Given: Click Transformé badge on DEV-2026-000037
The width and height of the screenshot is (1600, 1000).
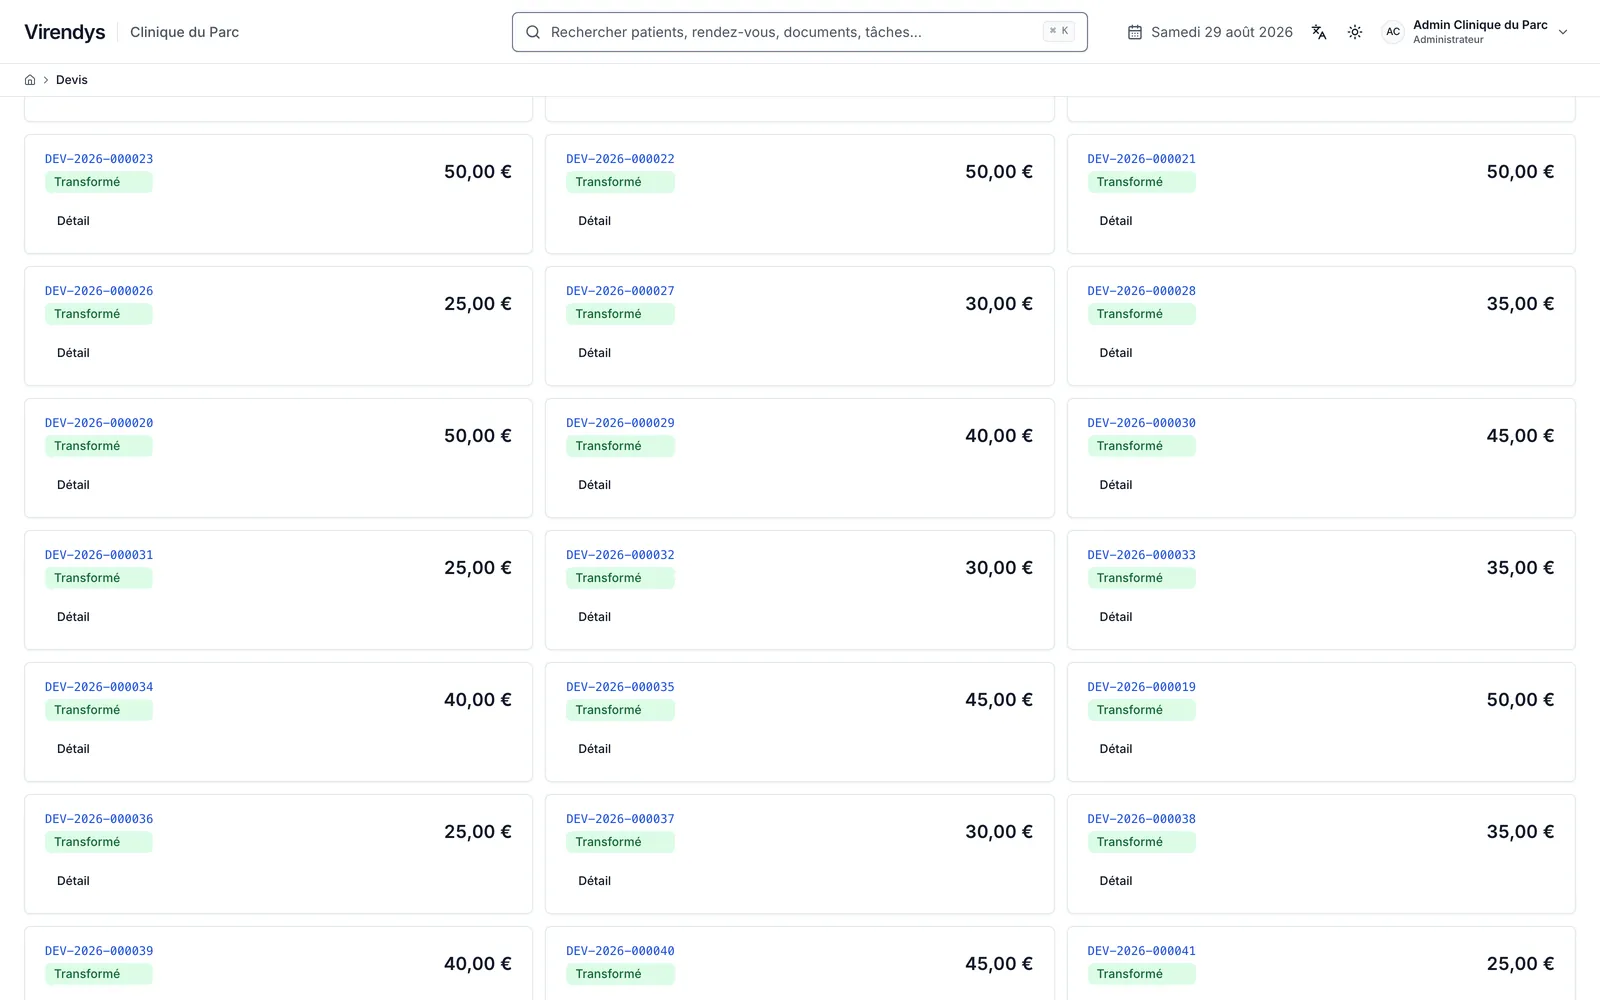Looking at the screenshot, I should coord(620,842).
